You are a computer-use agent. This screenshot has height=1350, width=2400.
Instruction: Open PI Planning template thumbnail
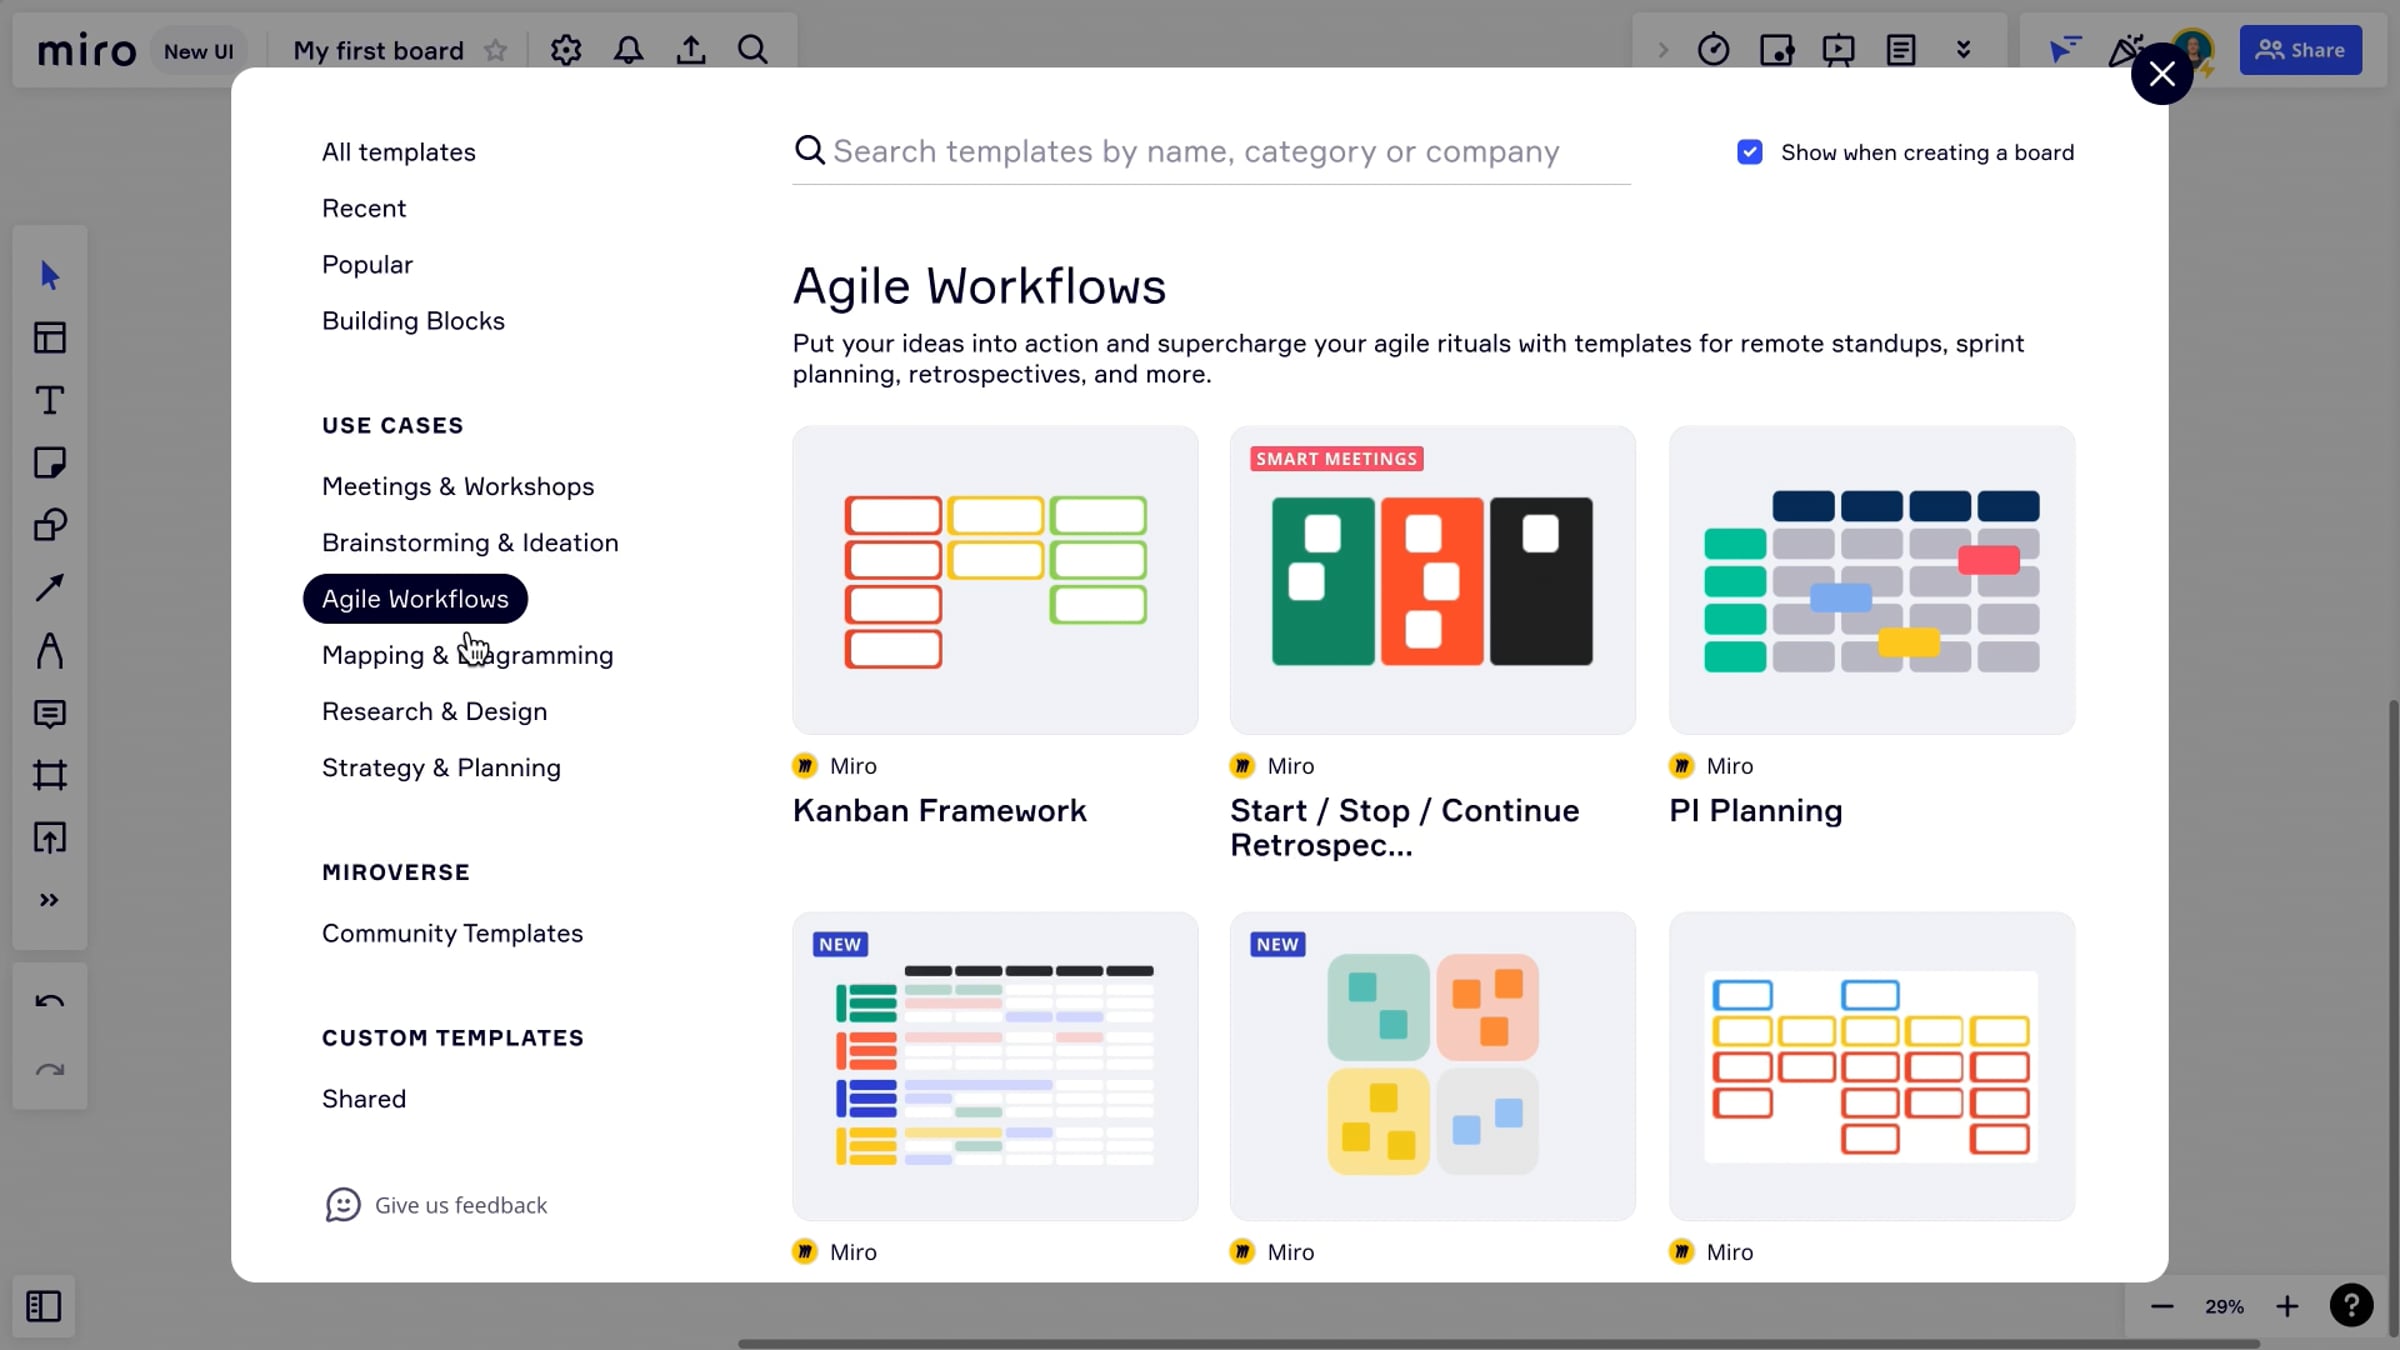[x=1872, y=580]
